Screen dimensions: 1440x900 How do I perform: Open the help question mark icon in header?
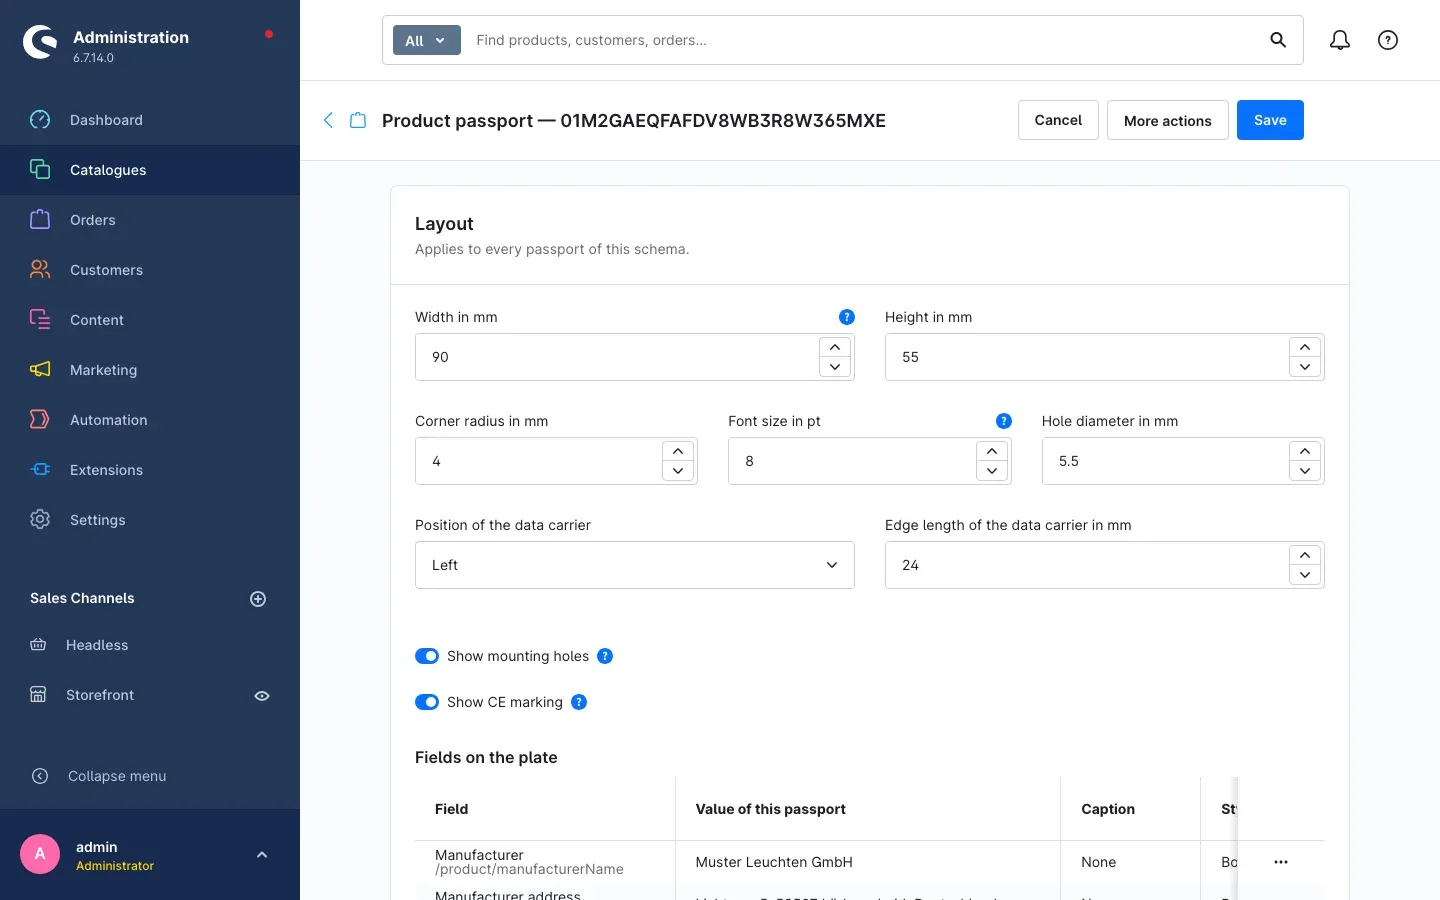pos(1388,40)
